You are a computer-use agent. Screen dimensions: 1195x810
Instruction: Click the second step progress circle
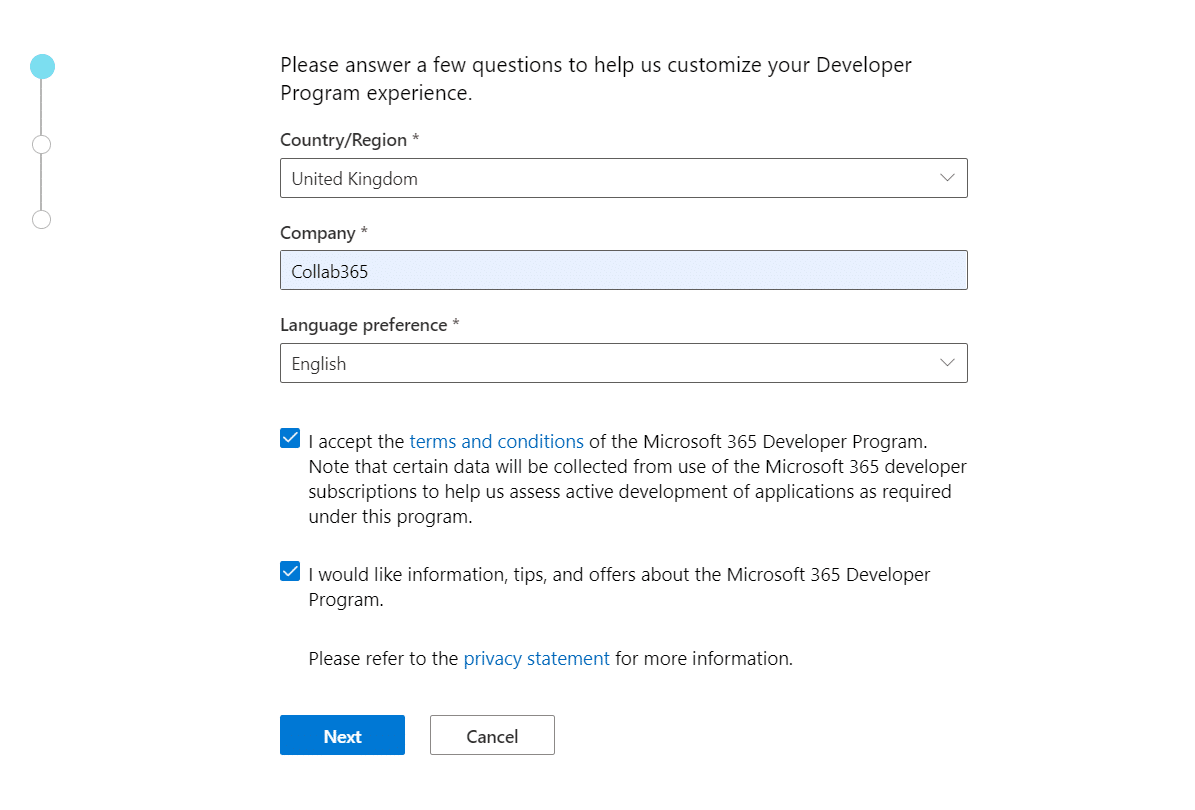(x=42, y=145)
